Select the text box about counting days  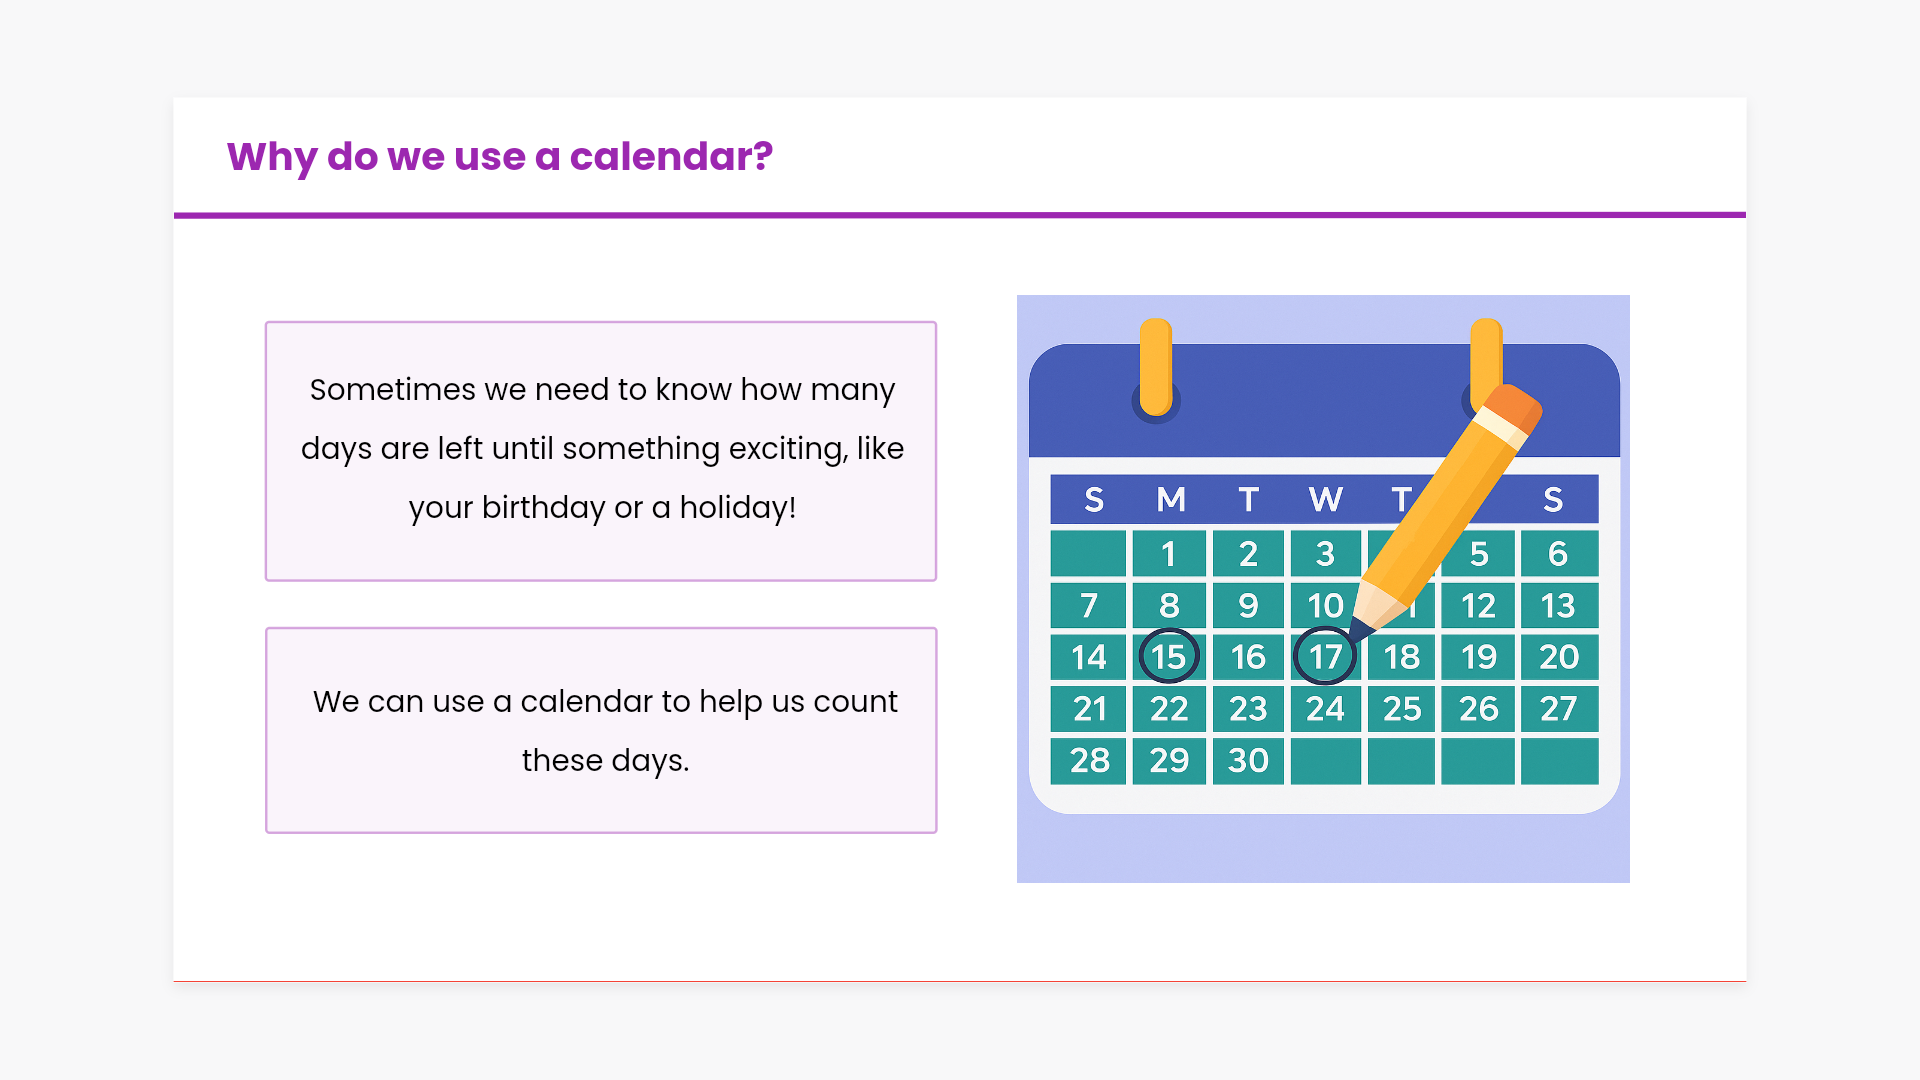601,730
